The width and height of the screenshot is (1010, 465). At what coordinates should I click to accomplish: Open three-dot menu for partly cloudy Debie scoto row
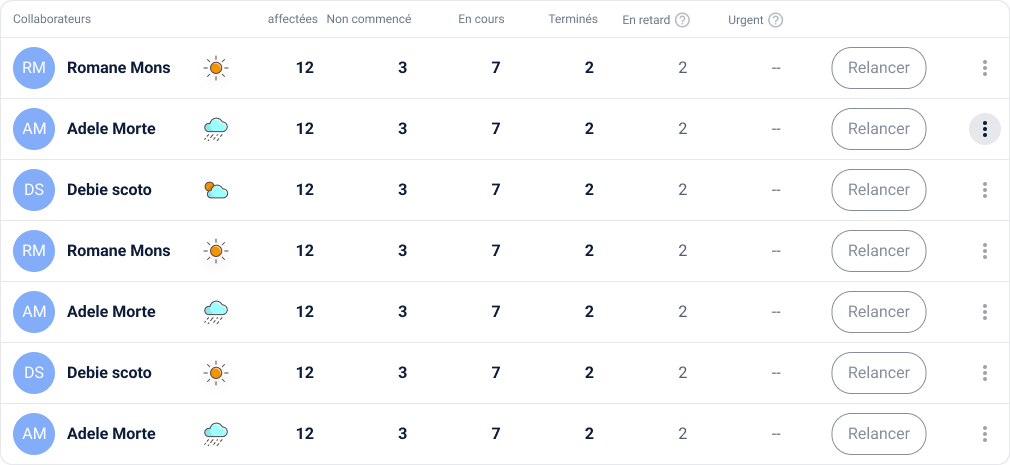(985, 190)
